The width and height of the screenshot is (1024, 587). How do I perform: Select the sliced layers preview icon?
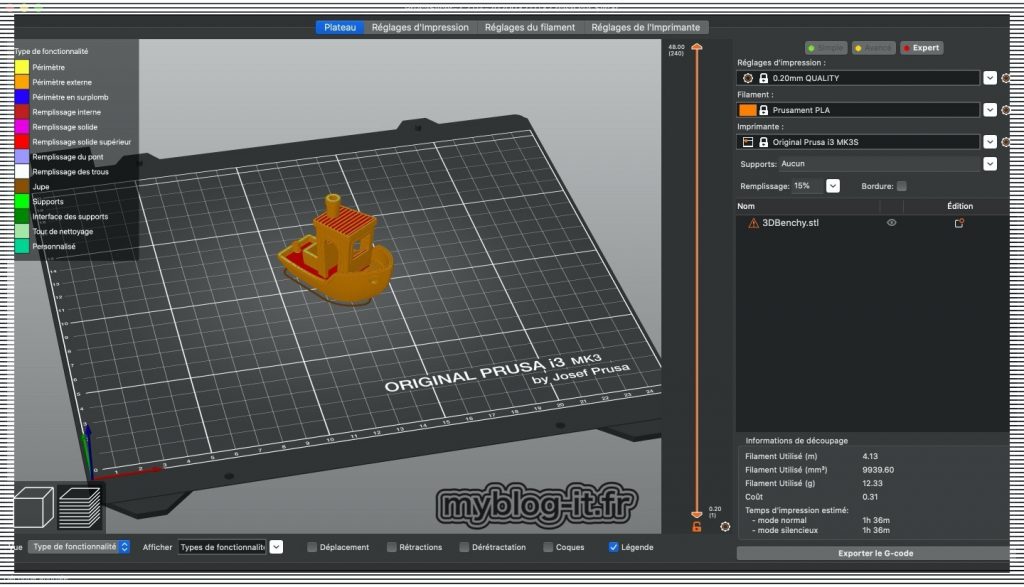pos(81,507)
